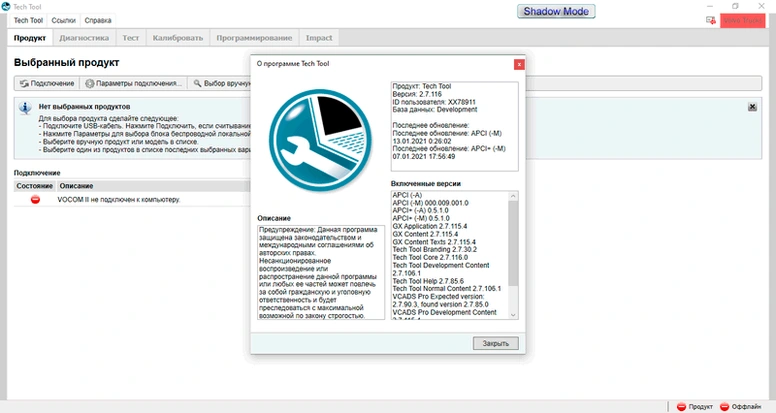Switch to the Тест tab
This screenshot has width=776, height=413.
pyautogui.click(x=131, y=38)
